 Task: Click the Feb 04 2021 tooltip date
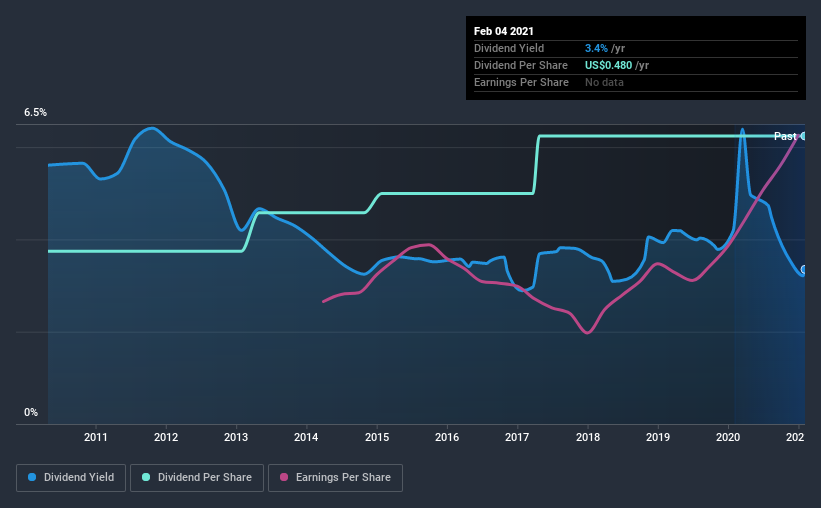pos(504,31)
